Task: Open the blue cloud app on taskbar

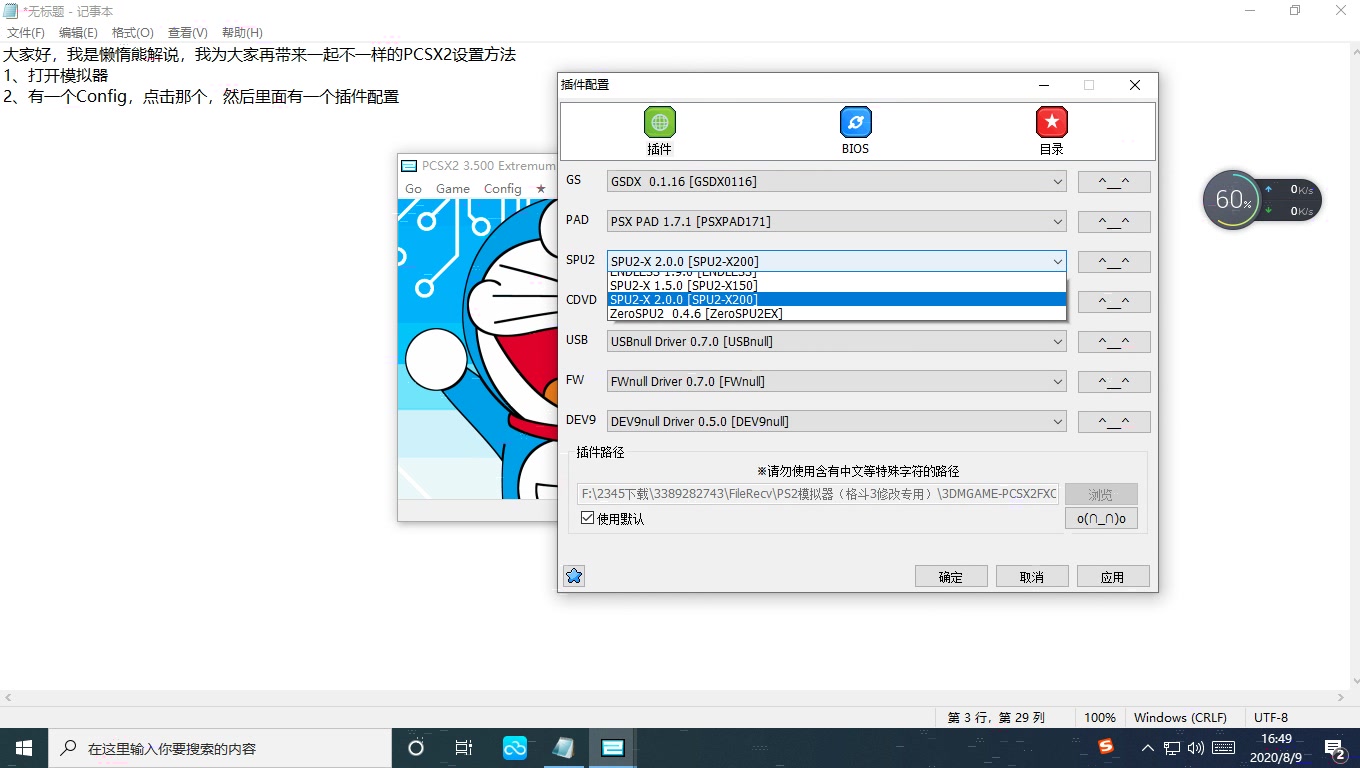Action: coord(515,748)
